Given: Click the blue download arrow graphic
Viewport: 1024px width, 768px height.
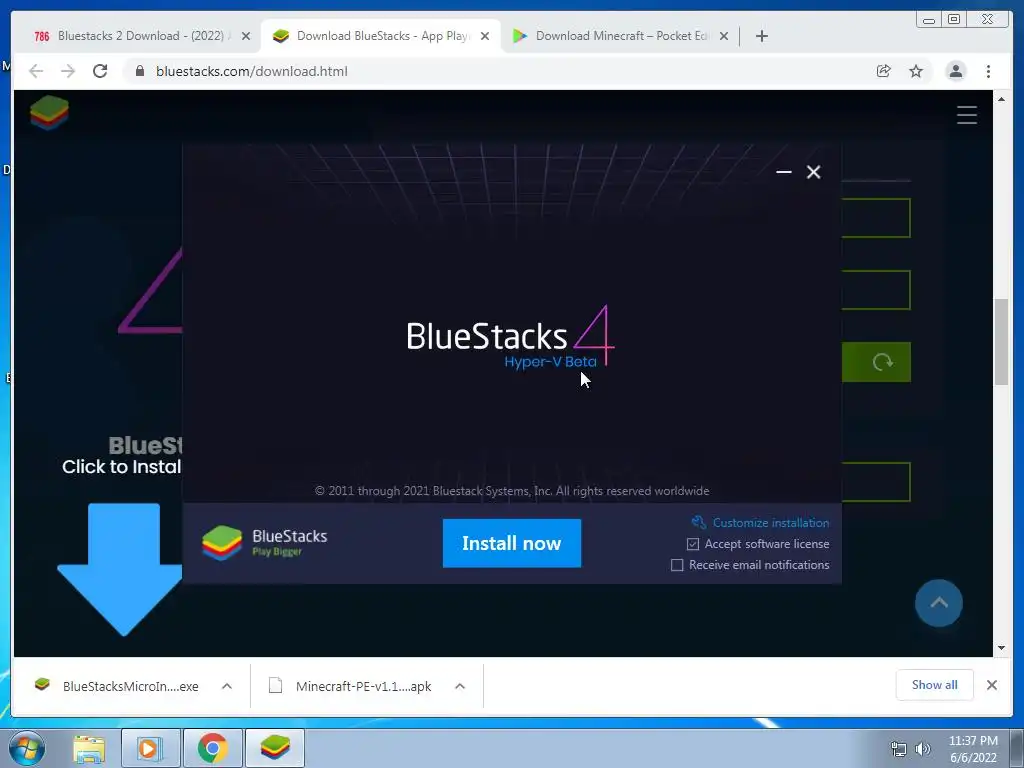Looking at the screenshot, I should coord(121,569).
